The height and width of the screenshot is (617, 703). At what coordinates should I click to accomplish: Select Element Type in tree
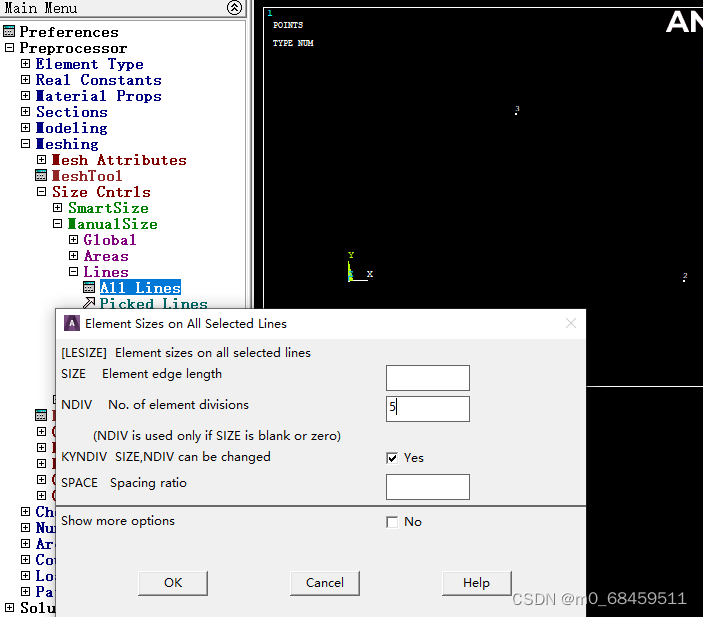coord(90,64)
